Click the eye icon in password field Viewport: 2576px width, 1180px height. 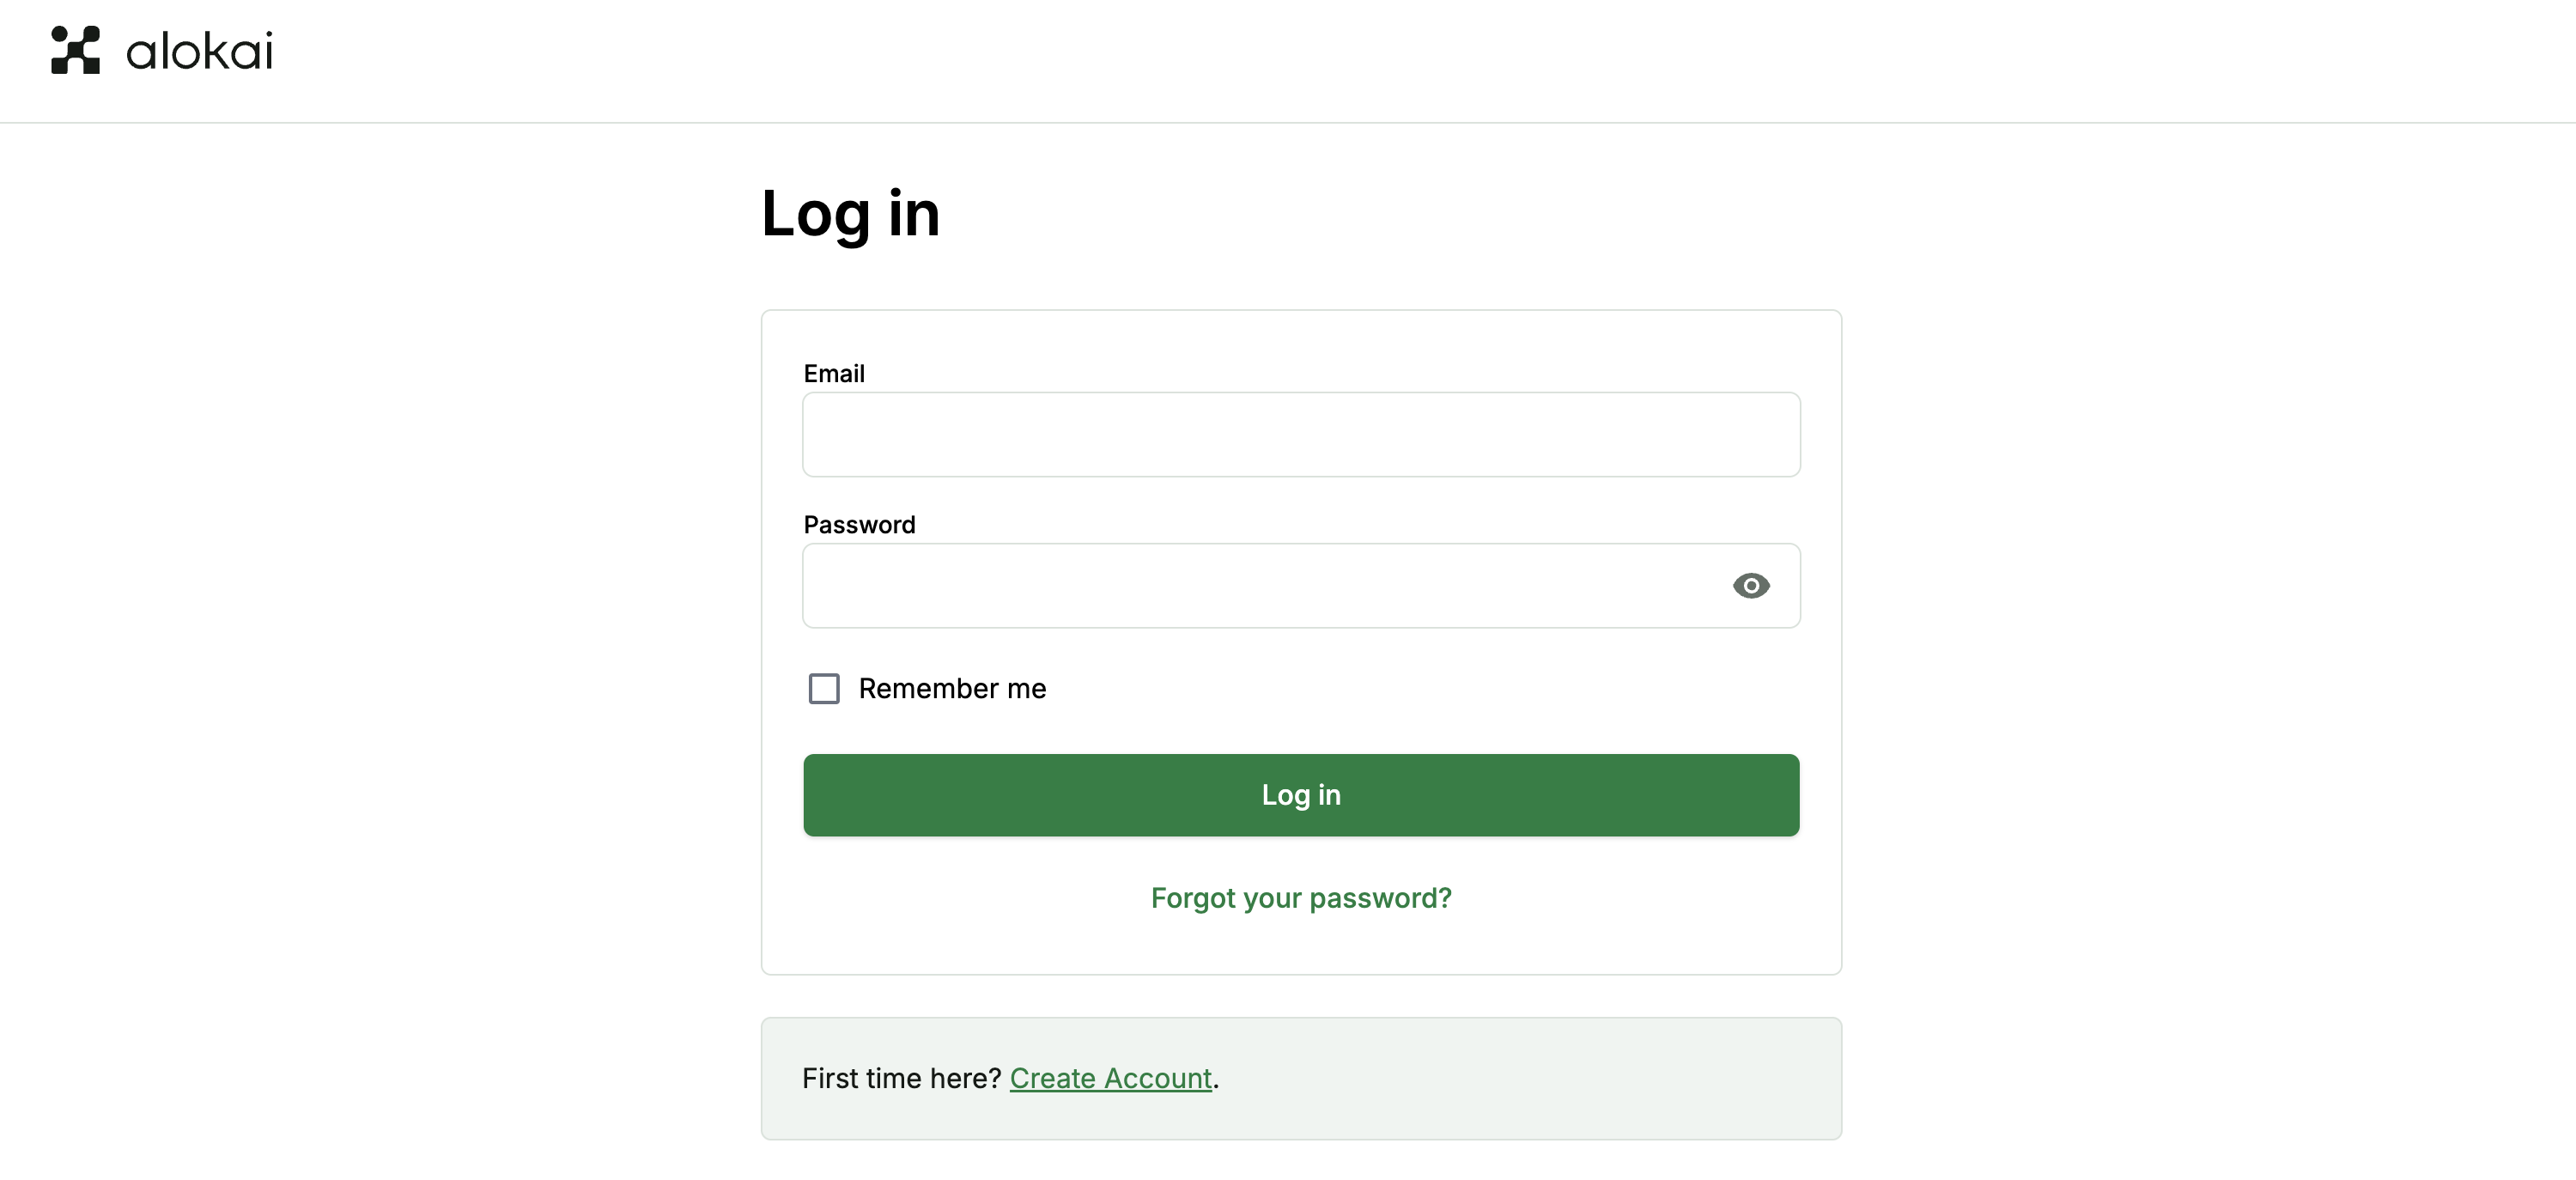pyautogui.click(x=1751, y=586)
